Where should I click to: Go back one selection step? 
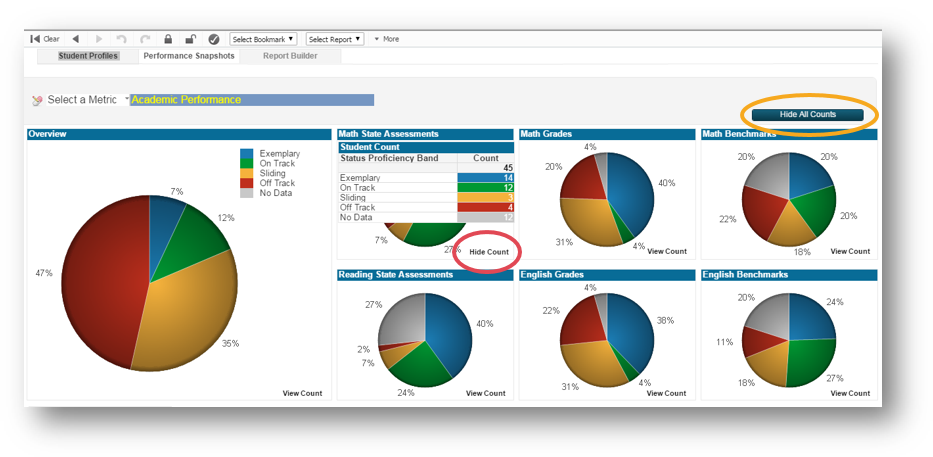coord(75,39)
